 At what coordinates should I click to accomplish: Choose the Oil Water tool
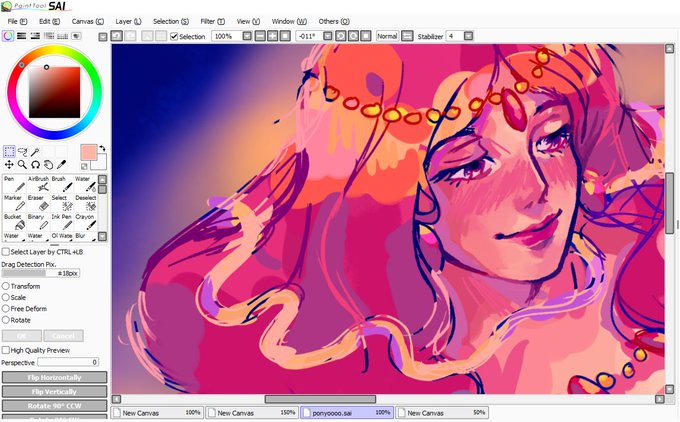pos(62,236)
